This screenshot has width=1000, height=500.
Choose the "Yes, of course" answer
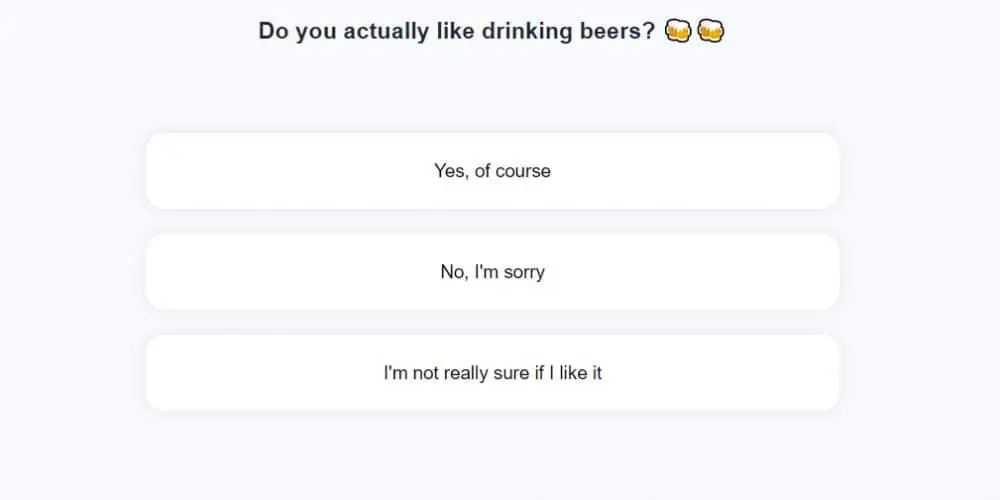tap(492, 171)
